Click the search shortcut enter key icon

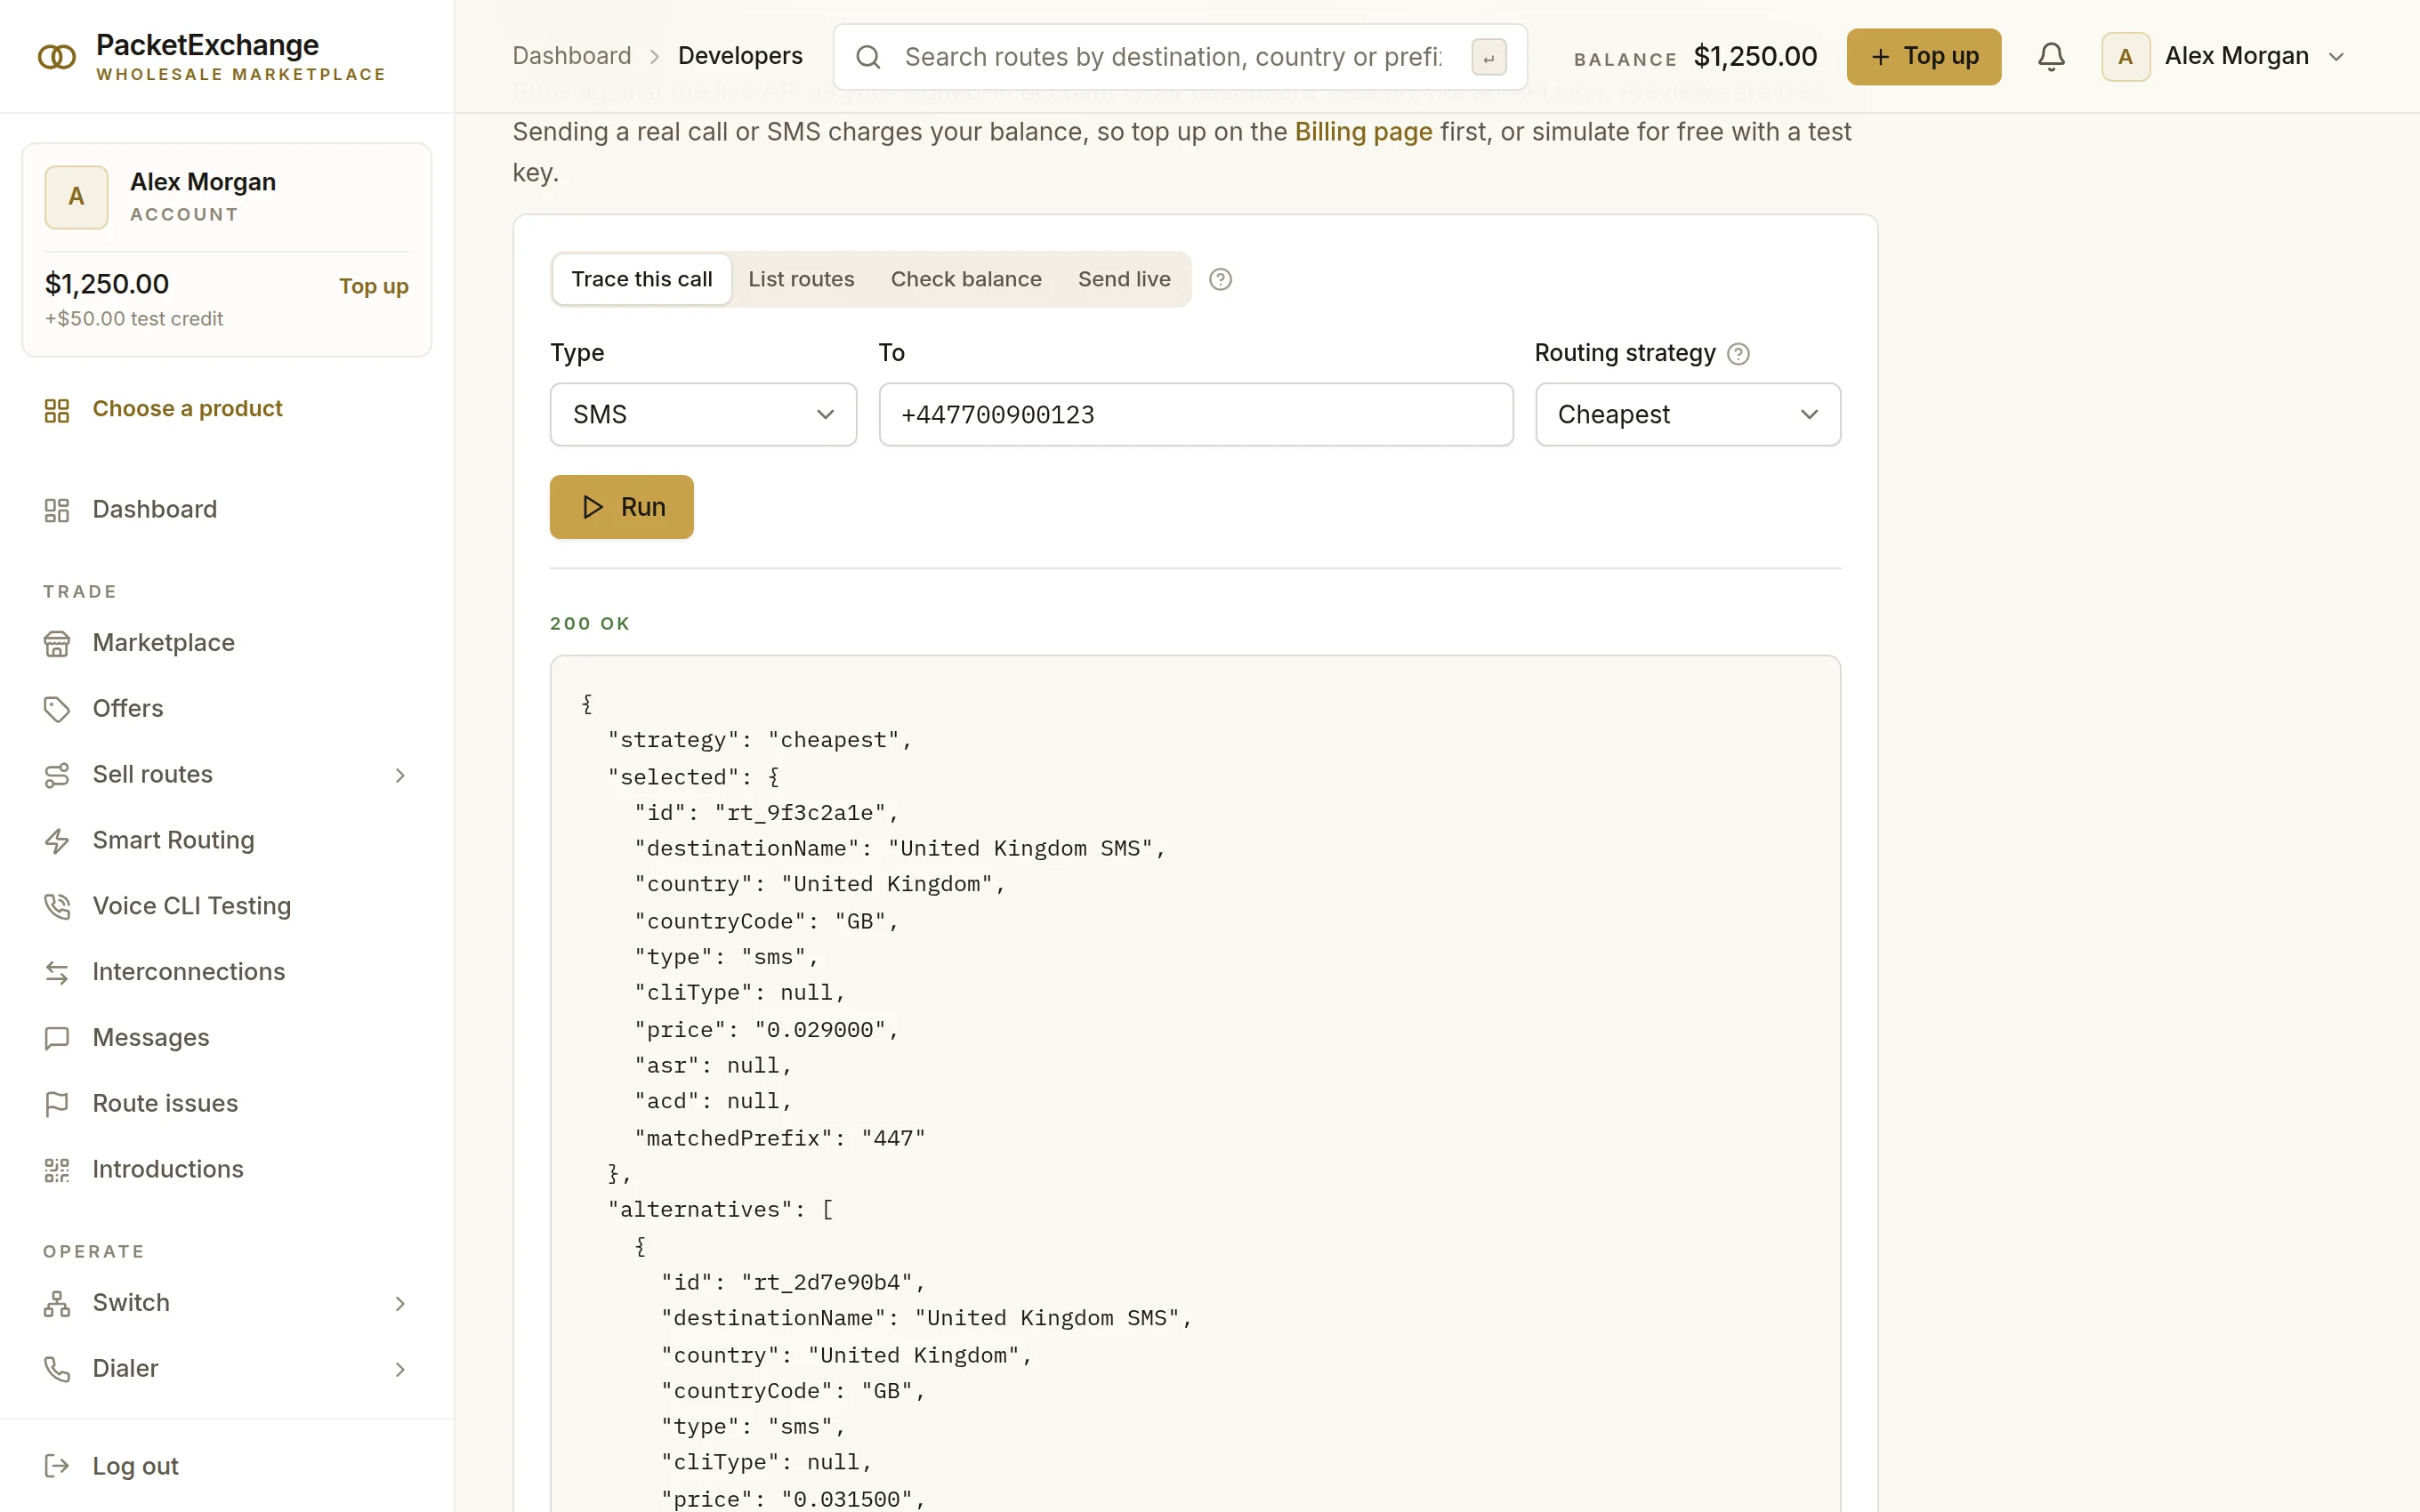(x=1489, y=57)
